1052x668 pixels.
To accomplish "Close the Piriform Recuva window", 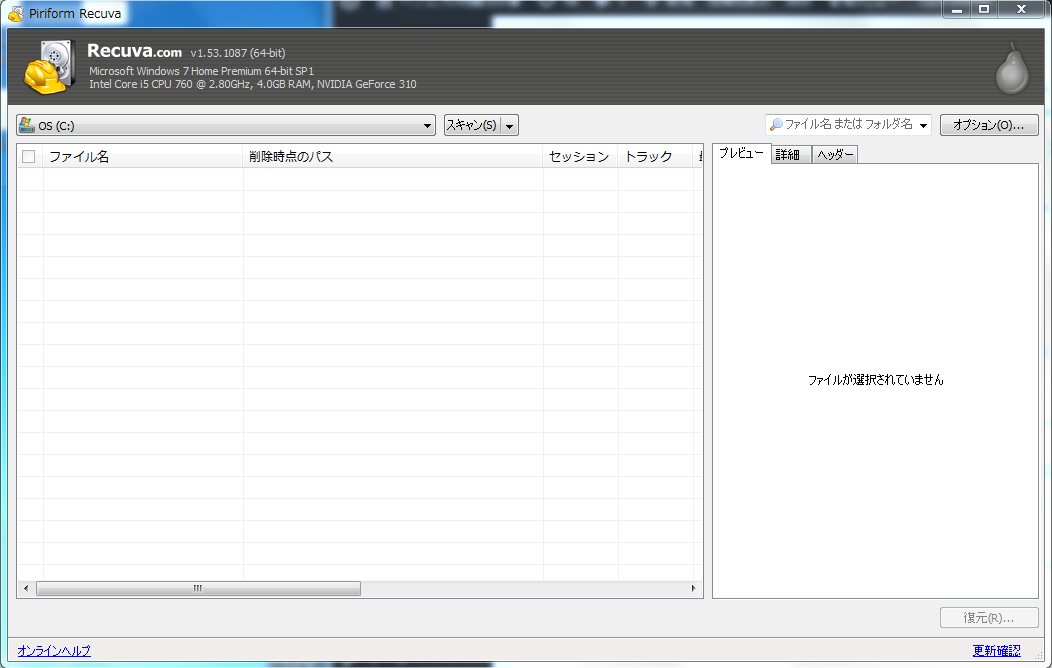I will tap(1021, 9).
